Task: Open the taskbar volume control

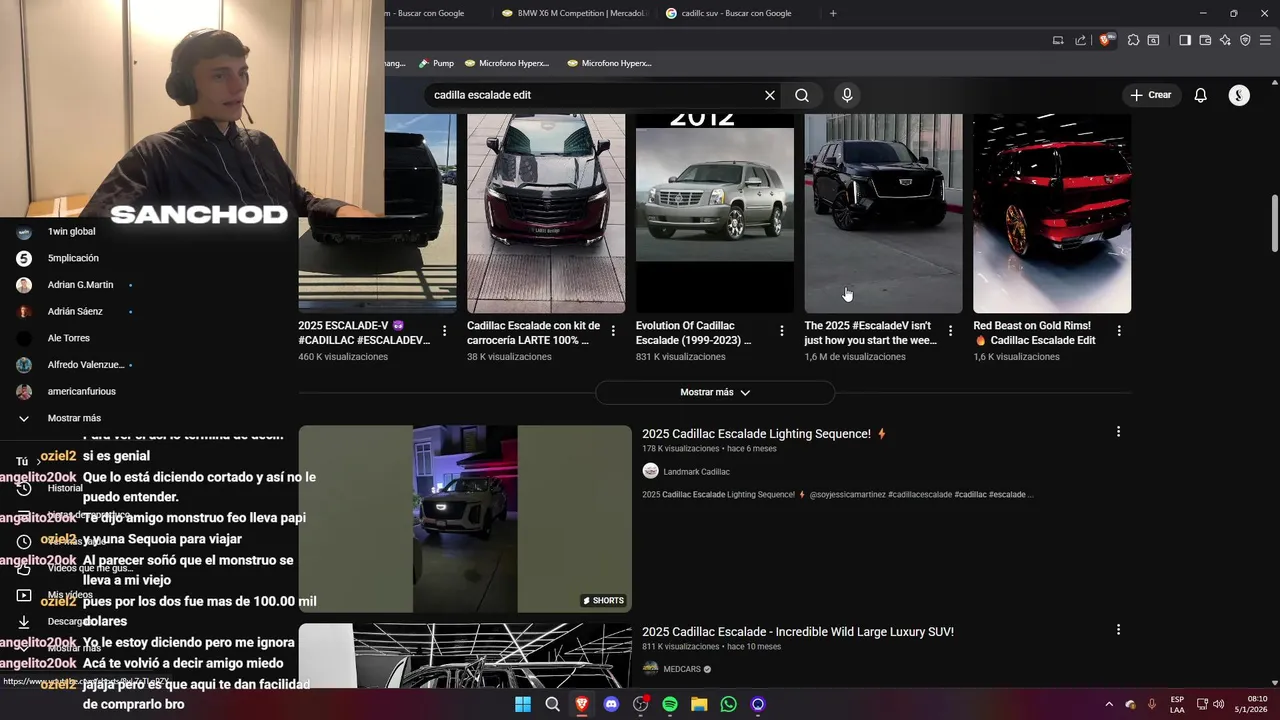Action: (1218, 704)
